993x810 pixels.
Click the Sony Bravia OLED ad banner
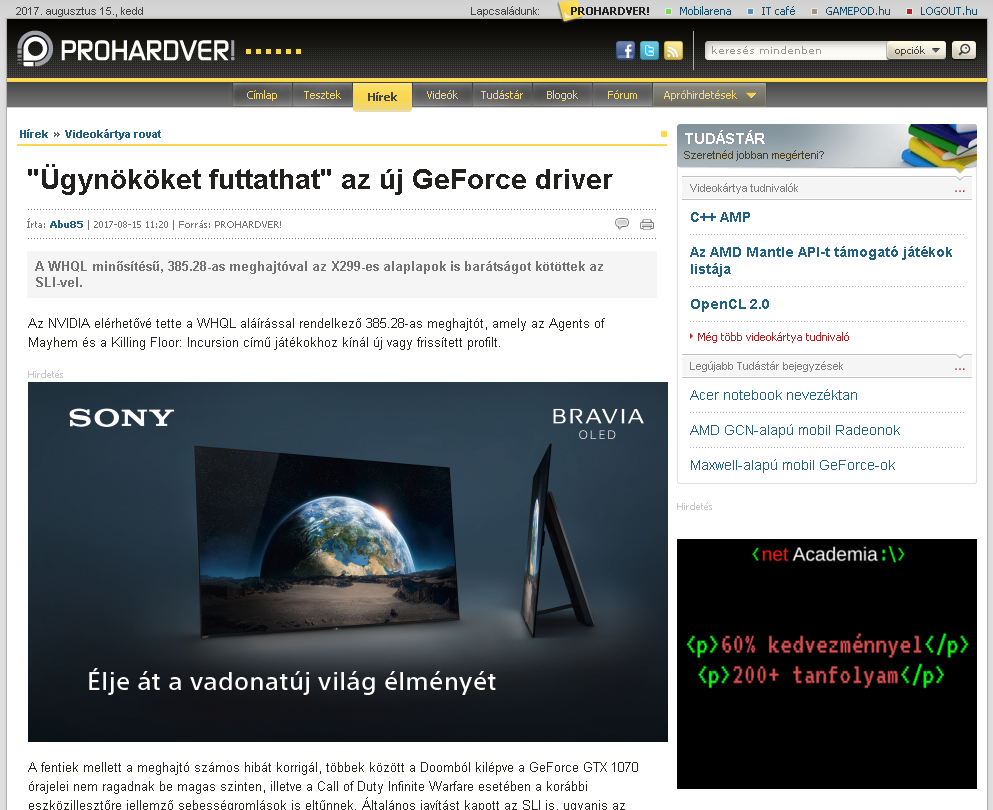click(348, 562)
